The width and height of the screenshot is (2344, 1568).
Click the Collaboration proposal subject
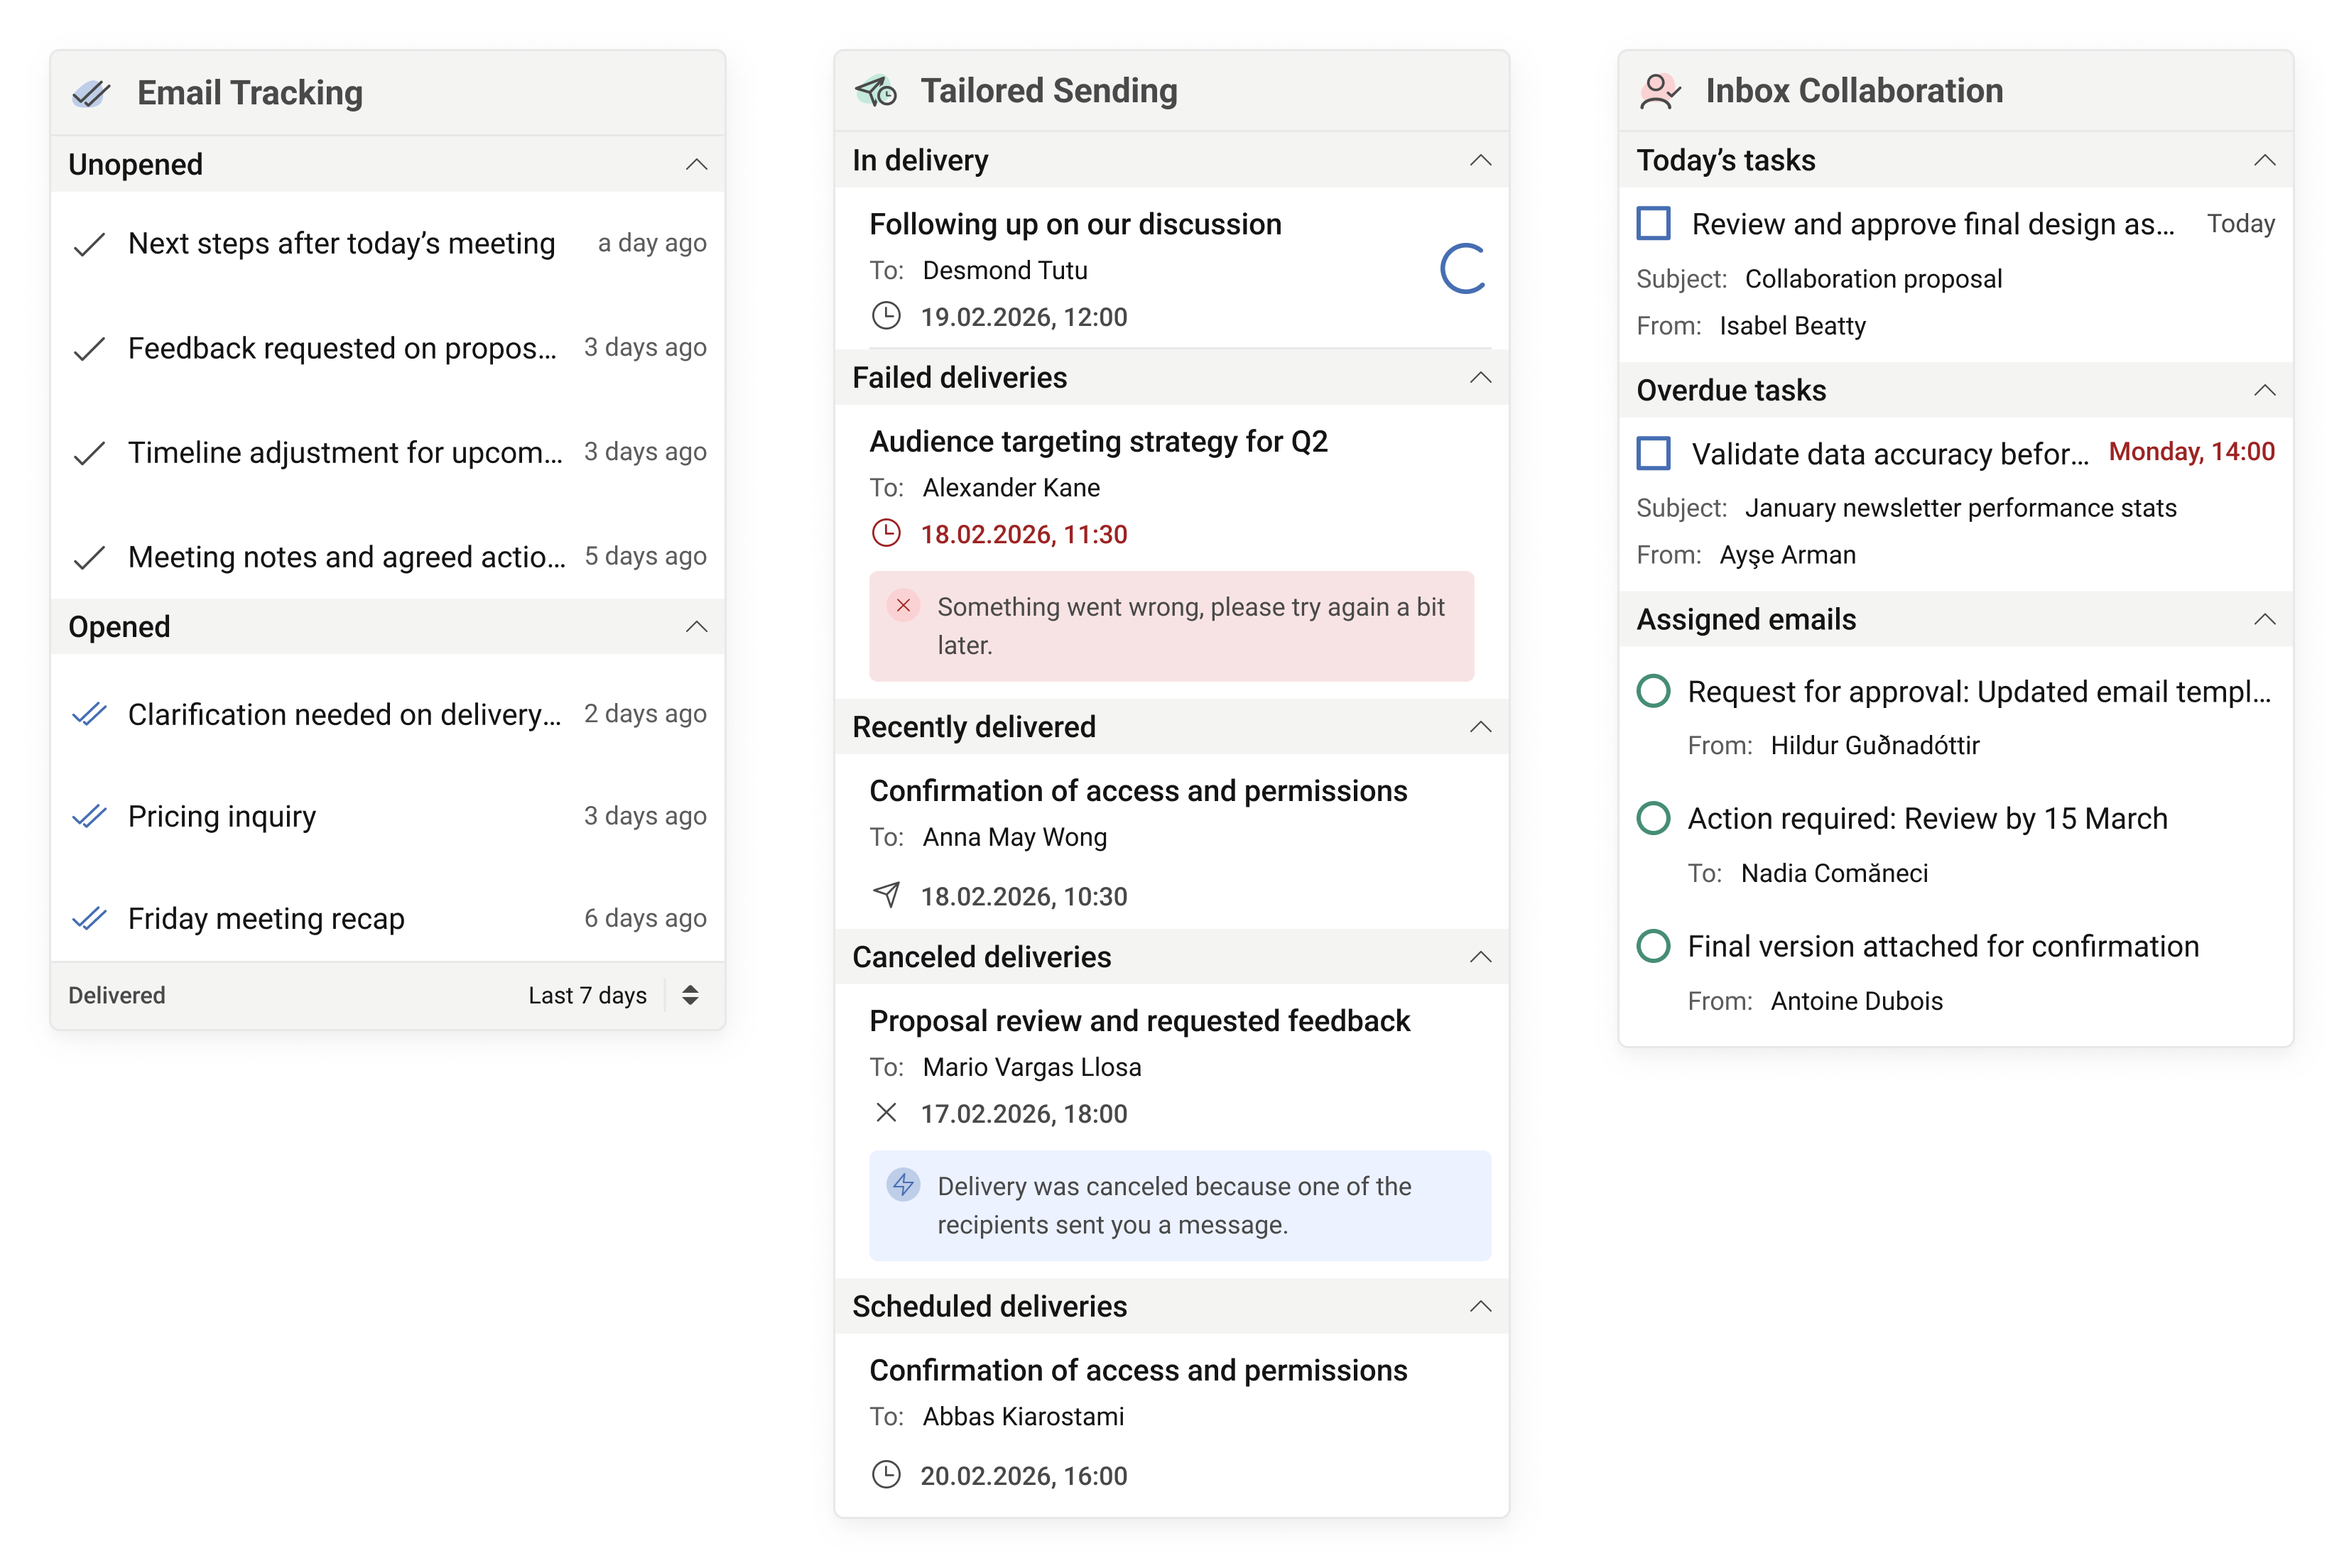pyautogui.click(x=1873, y=278)
